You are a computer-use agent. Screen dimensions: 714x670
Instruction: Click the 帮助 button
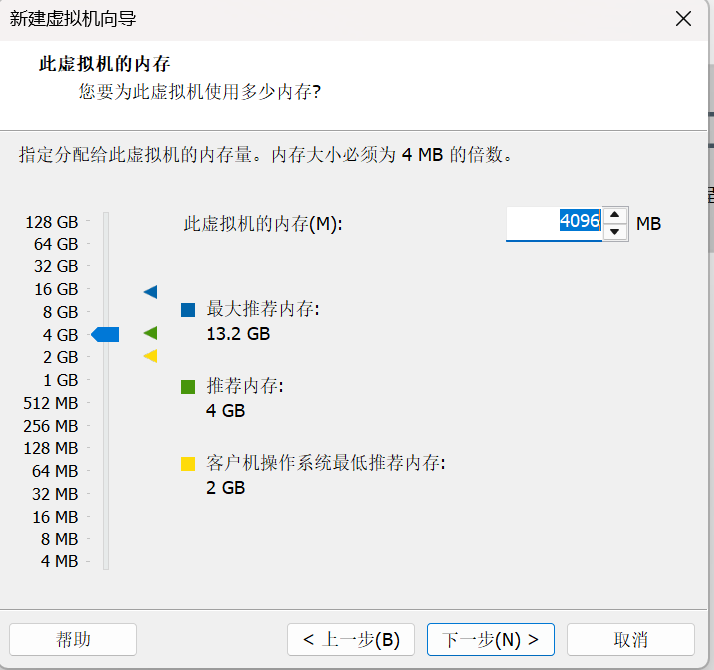(x=73, y=639)
